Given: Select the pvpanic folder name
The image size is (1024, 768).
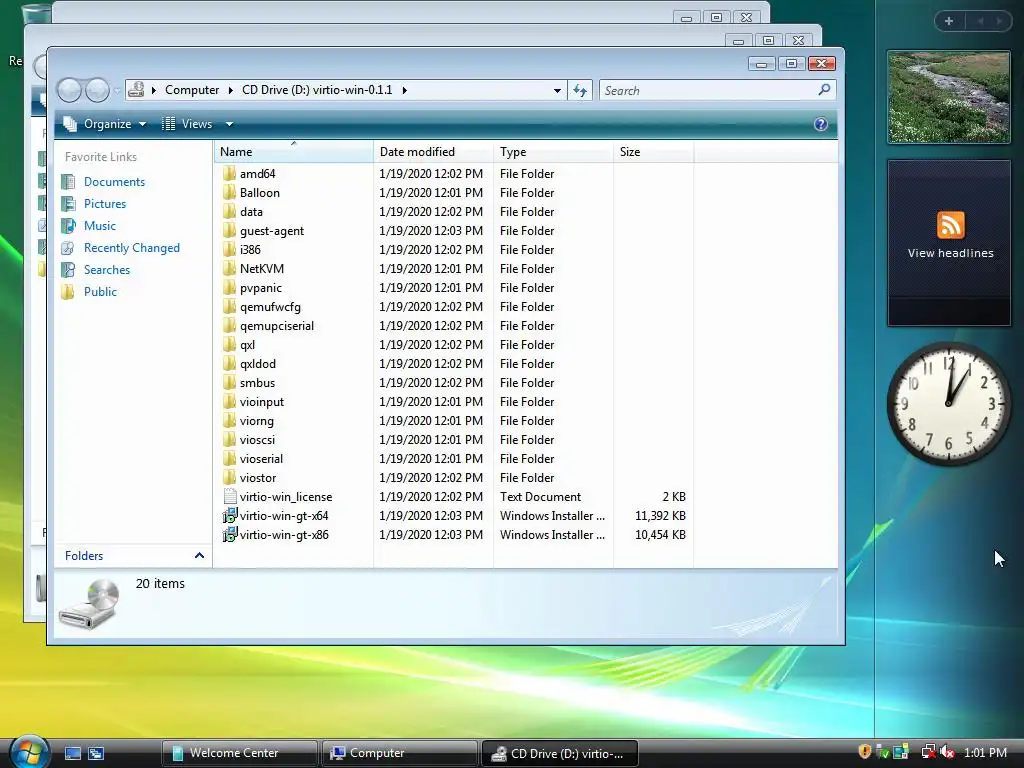Looking at the screenshot, I should pyautogui.click(x=261, y=287).
